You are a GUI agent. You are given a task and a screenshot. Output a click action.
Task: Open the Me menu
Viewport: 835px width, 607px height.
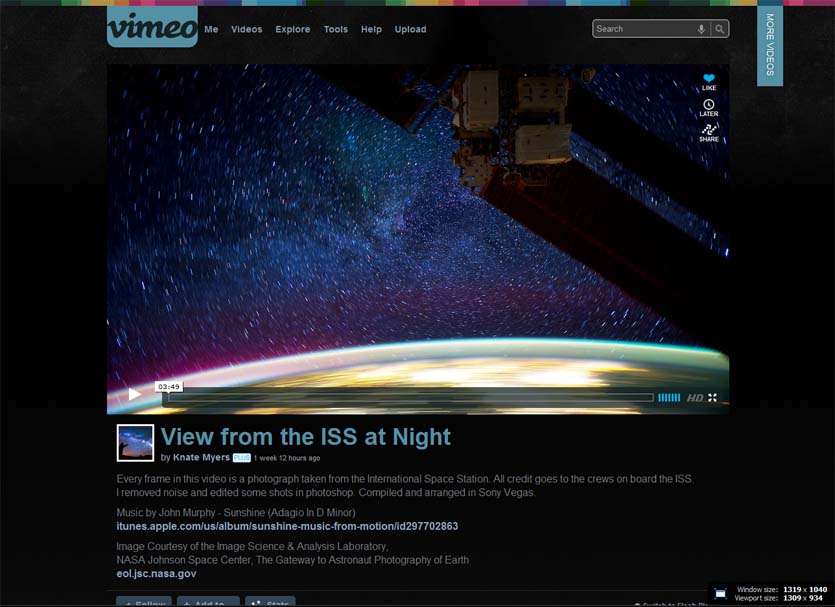coord(211,29)
